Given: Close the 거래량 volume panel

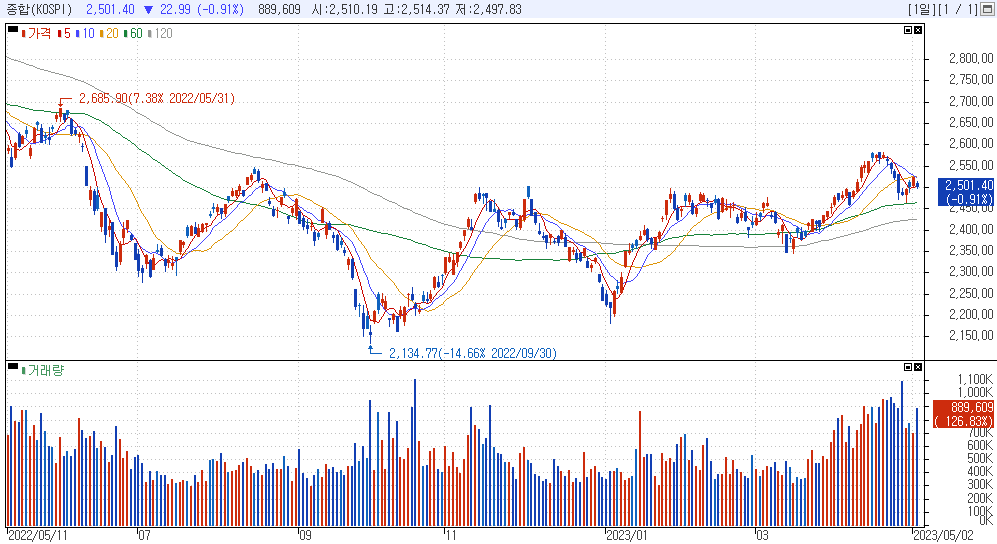Looking at the screenshot, I should click(x=918, y=367).
